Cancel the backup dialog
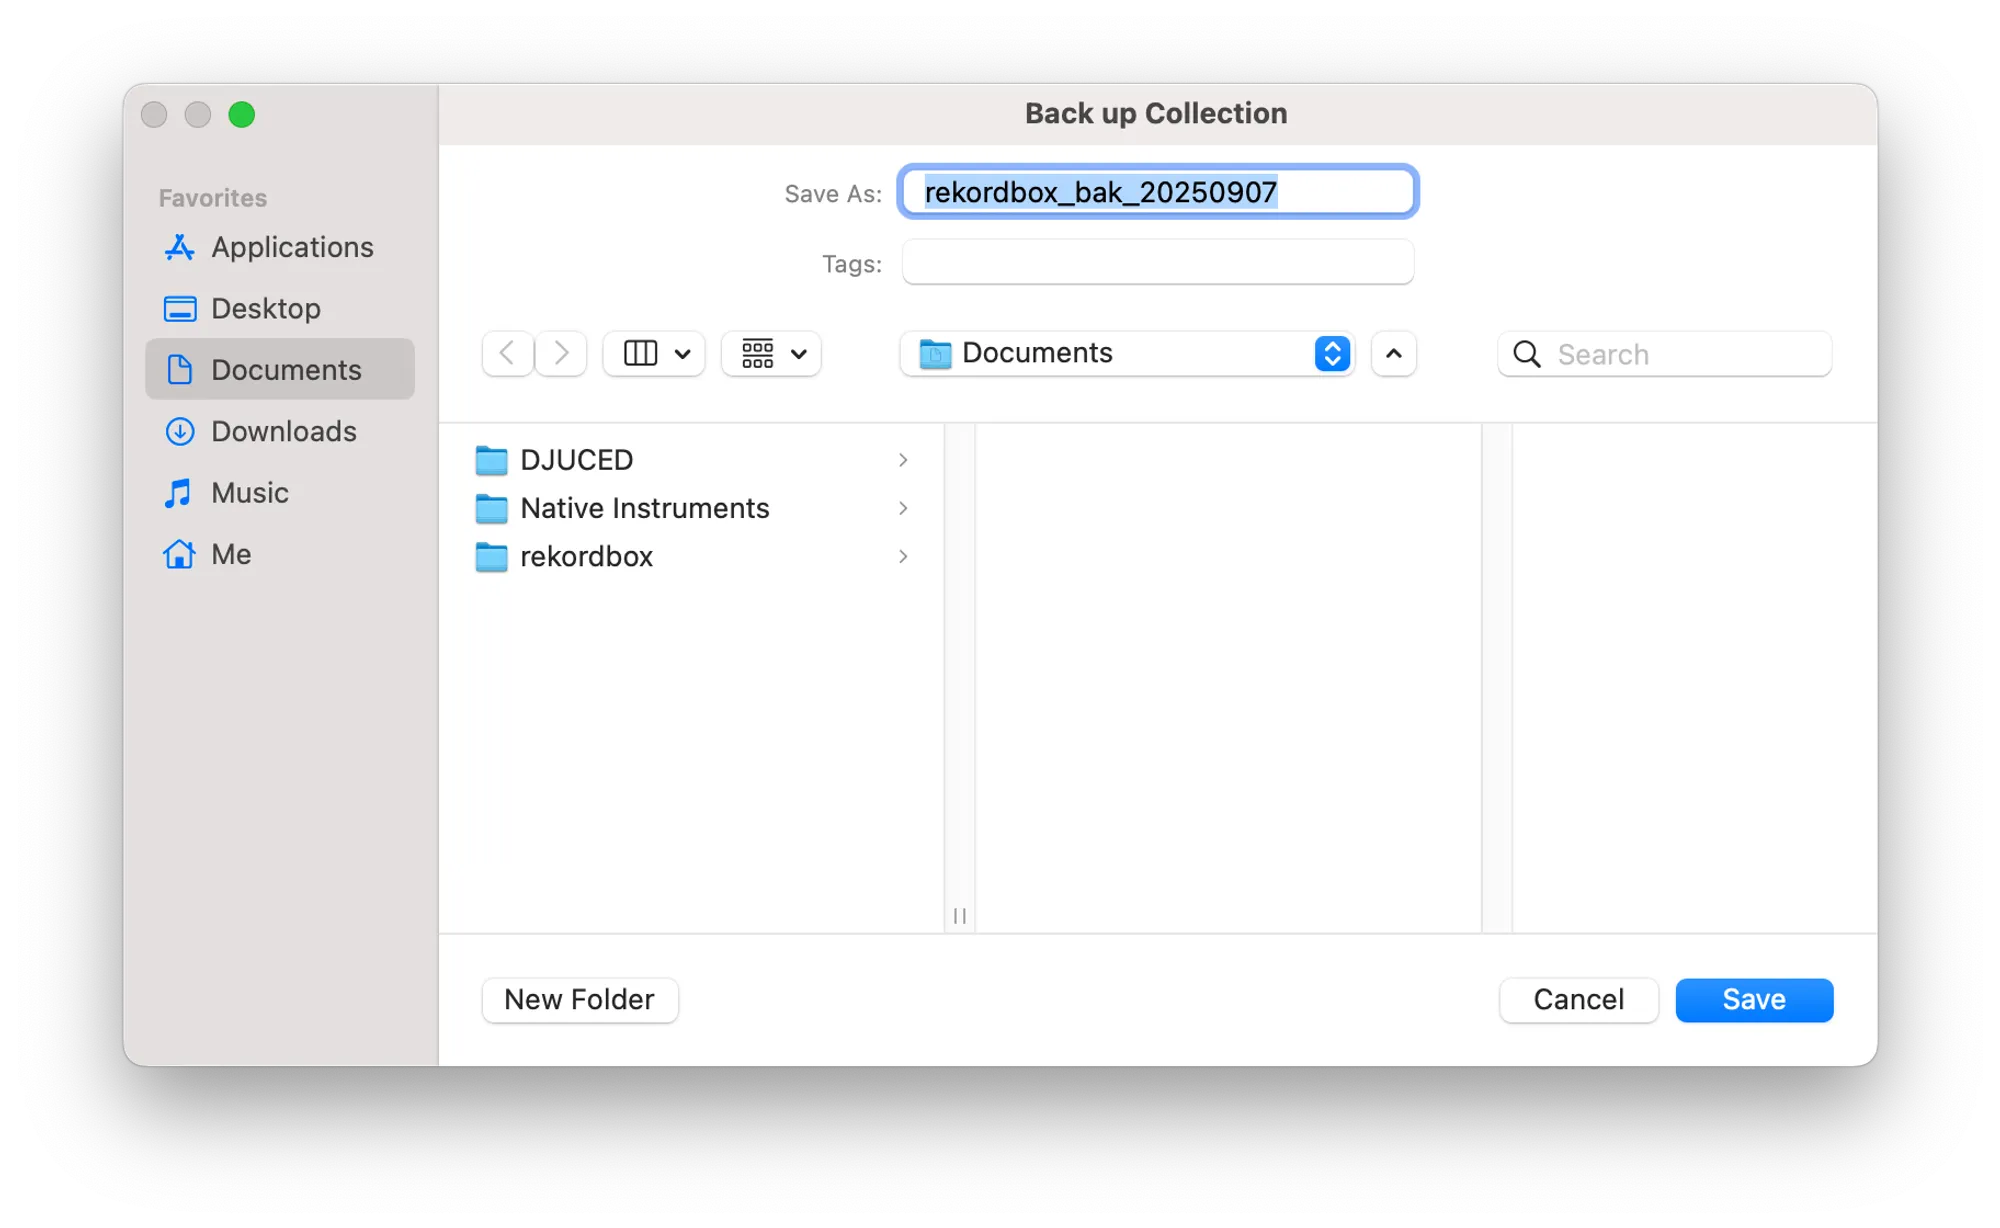The width and height of the screenshot is (2000, 1228). pyautogui.click(x=1578, y=999)
